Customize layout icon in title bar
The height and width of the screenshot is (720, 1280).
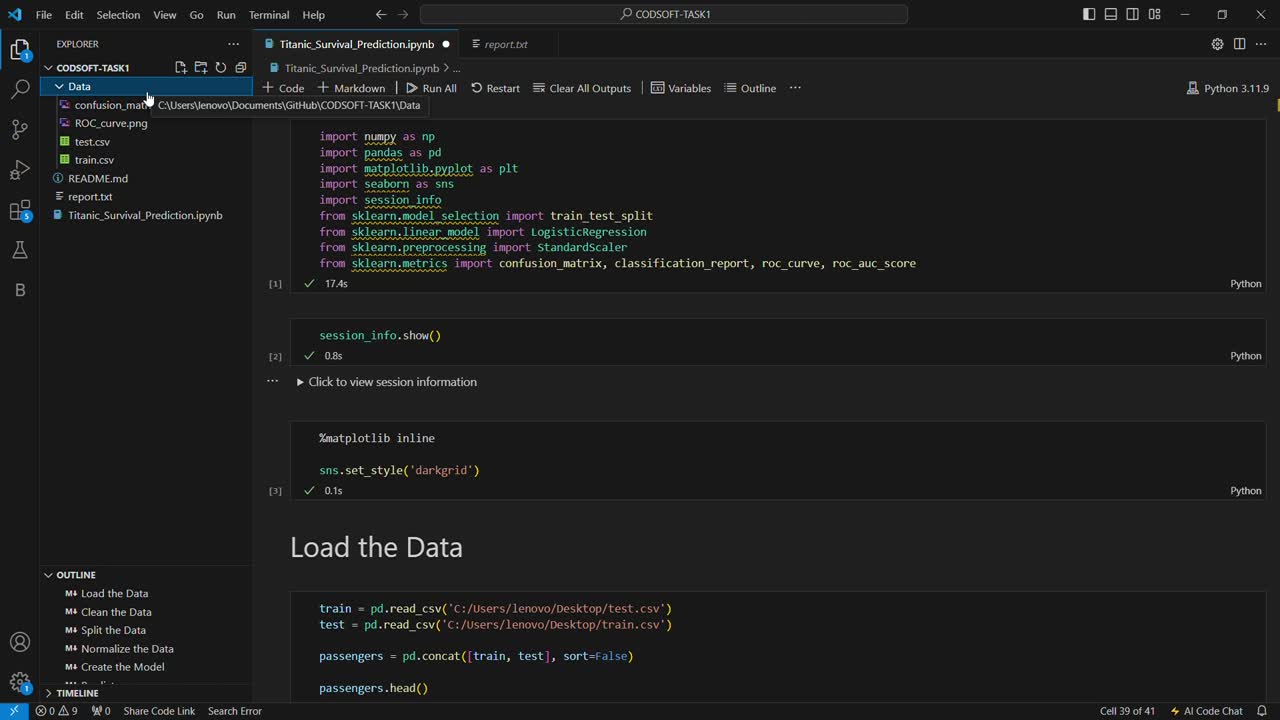click(x=1155, y=15)
